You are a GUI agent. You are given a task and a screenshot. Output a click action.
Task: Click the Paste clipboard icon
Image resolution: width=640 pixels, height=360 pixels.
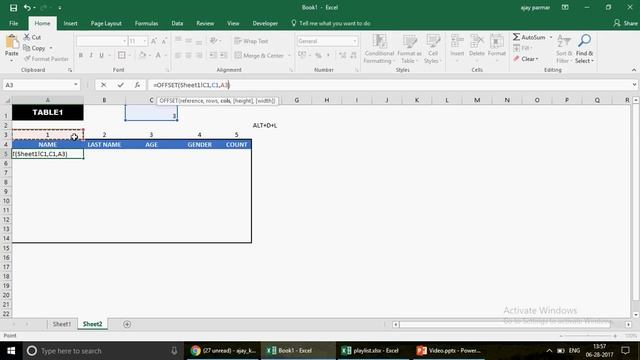12,42
